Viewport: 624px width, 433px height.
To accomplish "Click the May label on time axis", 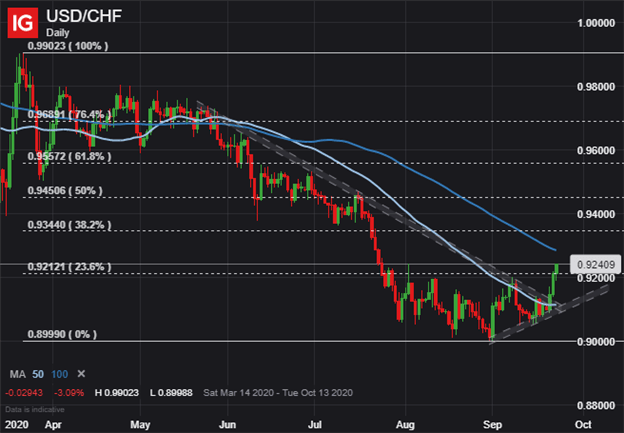I will [x=140, y=425].
